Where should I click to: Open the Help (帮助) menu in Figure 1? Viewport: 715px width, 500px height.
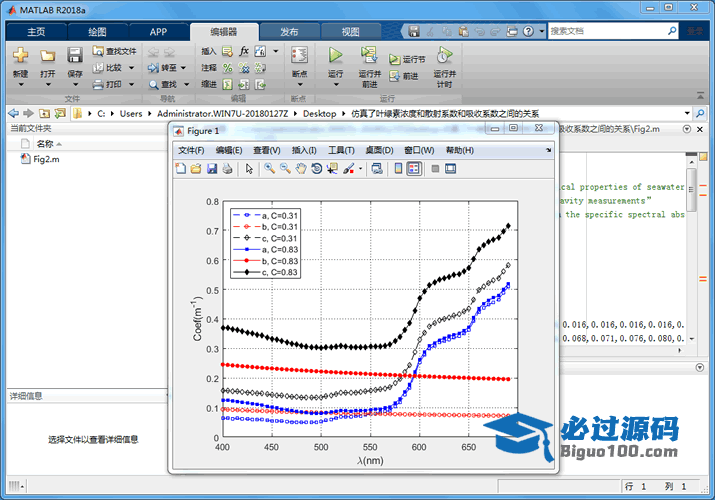tap(459, 150)
